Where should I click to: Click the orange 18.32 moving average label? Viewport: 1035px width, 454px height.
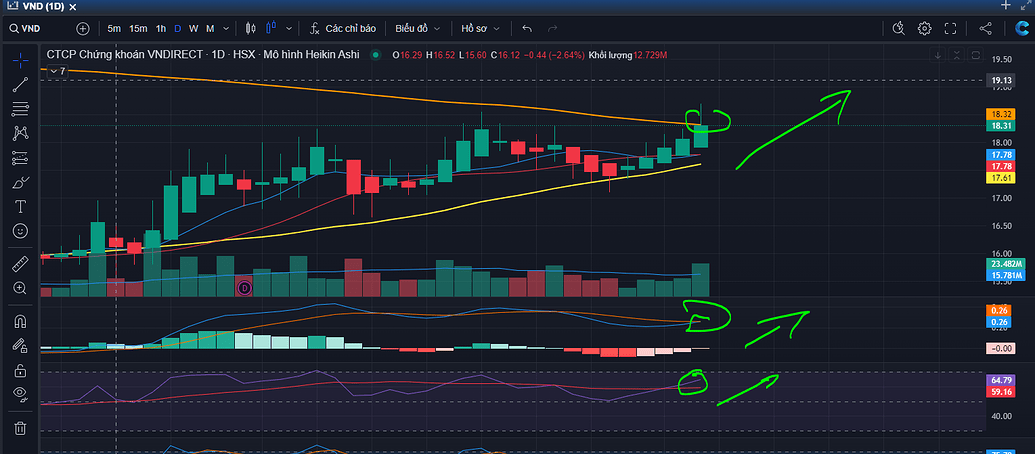[1003, 114]
